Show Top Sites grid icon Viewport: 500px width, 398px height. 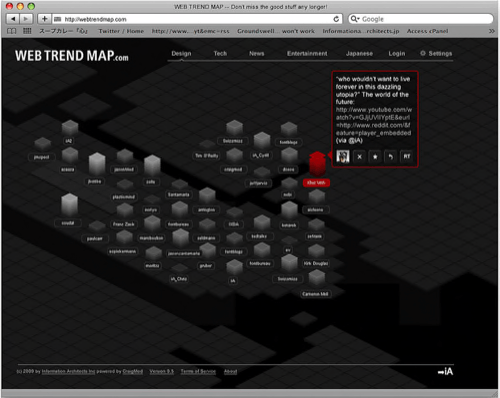[27, 31]
